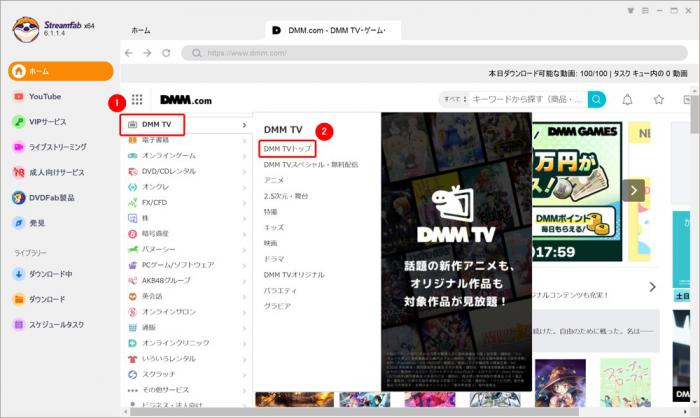Click the horizontal scrollbar at the bottom
Viewport: 700px width, 418px height.
click(353, 411)
